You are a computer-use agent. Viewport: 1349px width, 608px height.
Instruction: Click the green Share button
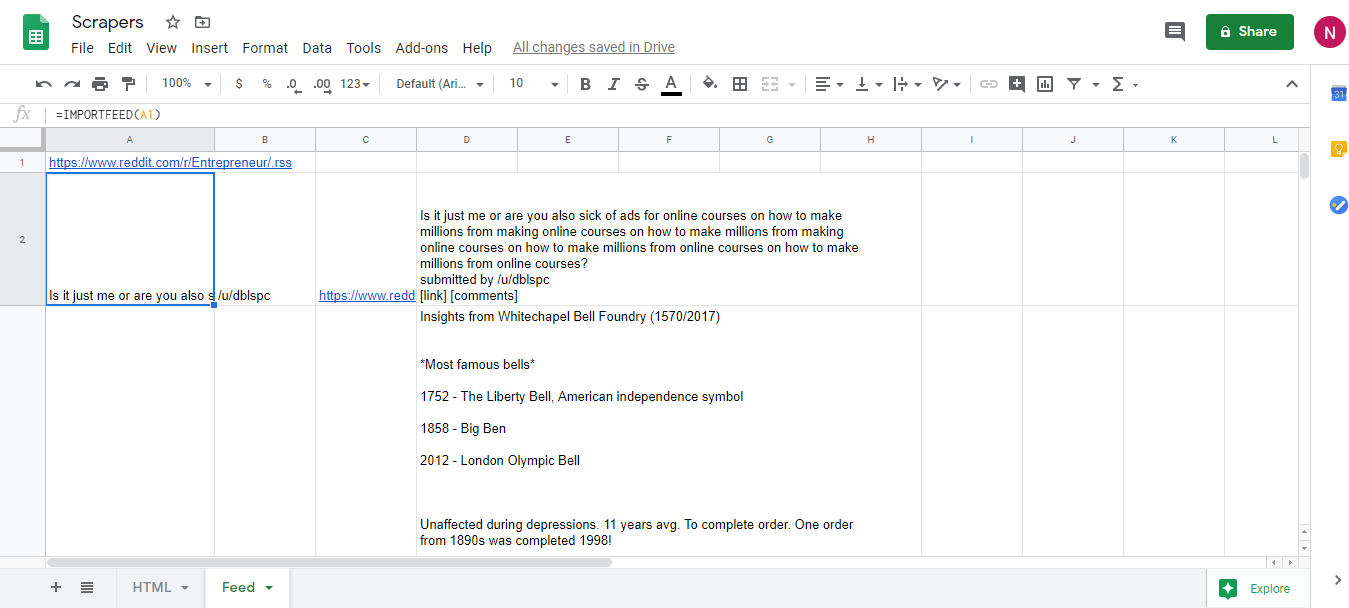1250,32
